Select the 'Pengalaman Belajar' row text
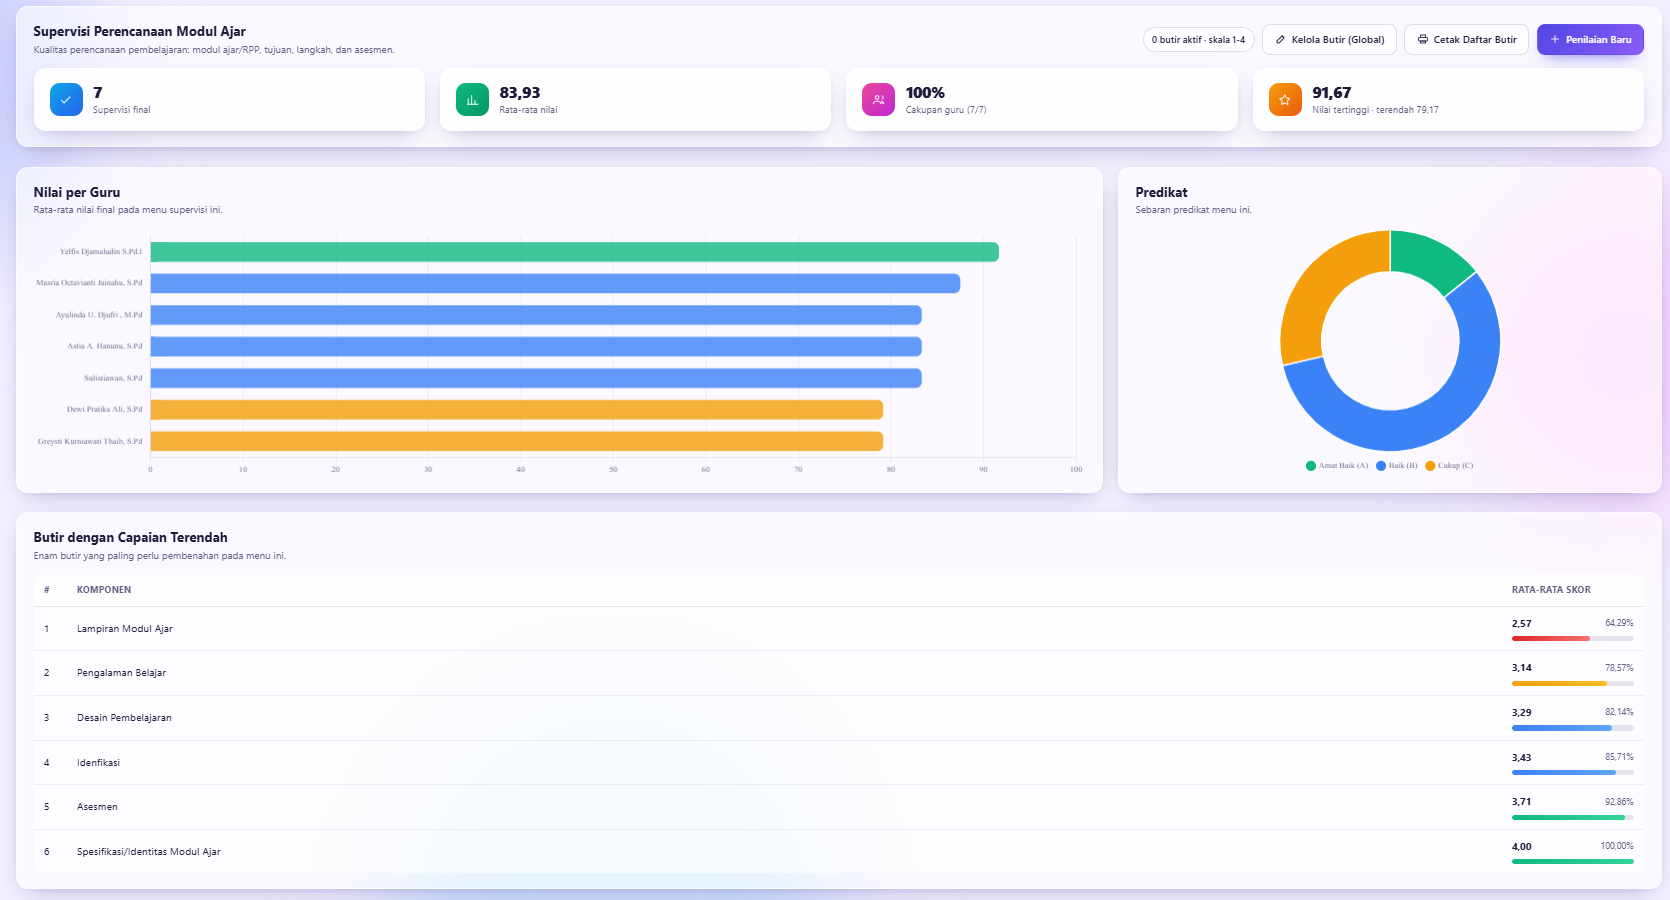 (x=121, y=673)
